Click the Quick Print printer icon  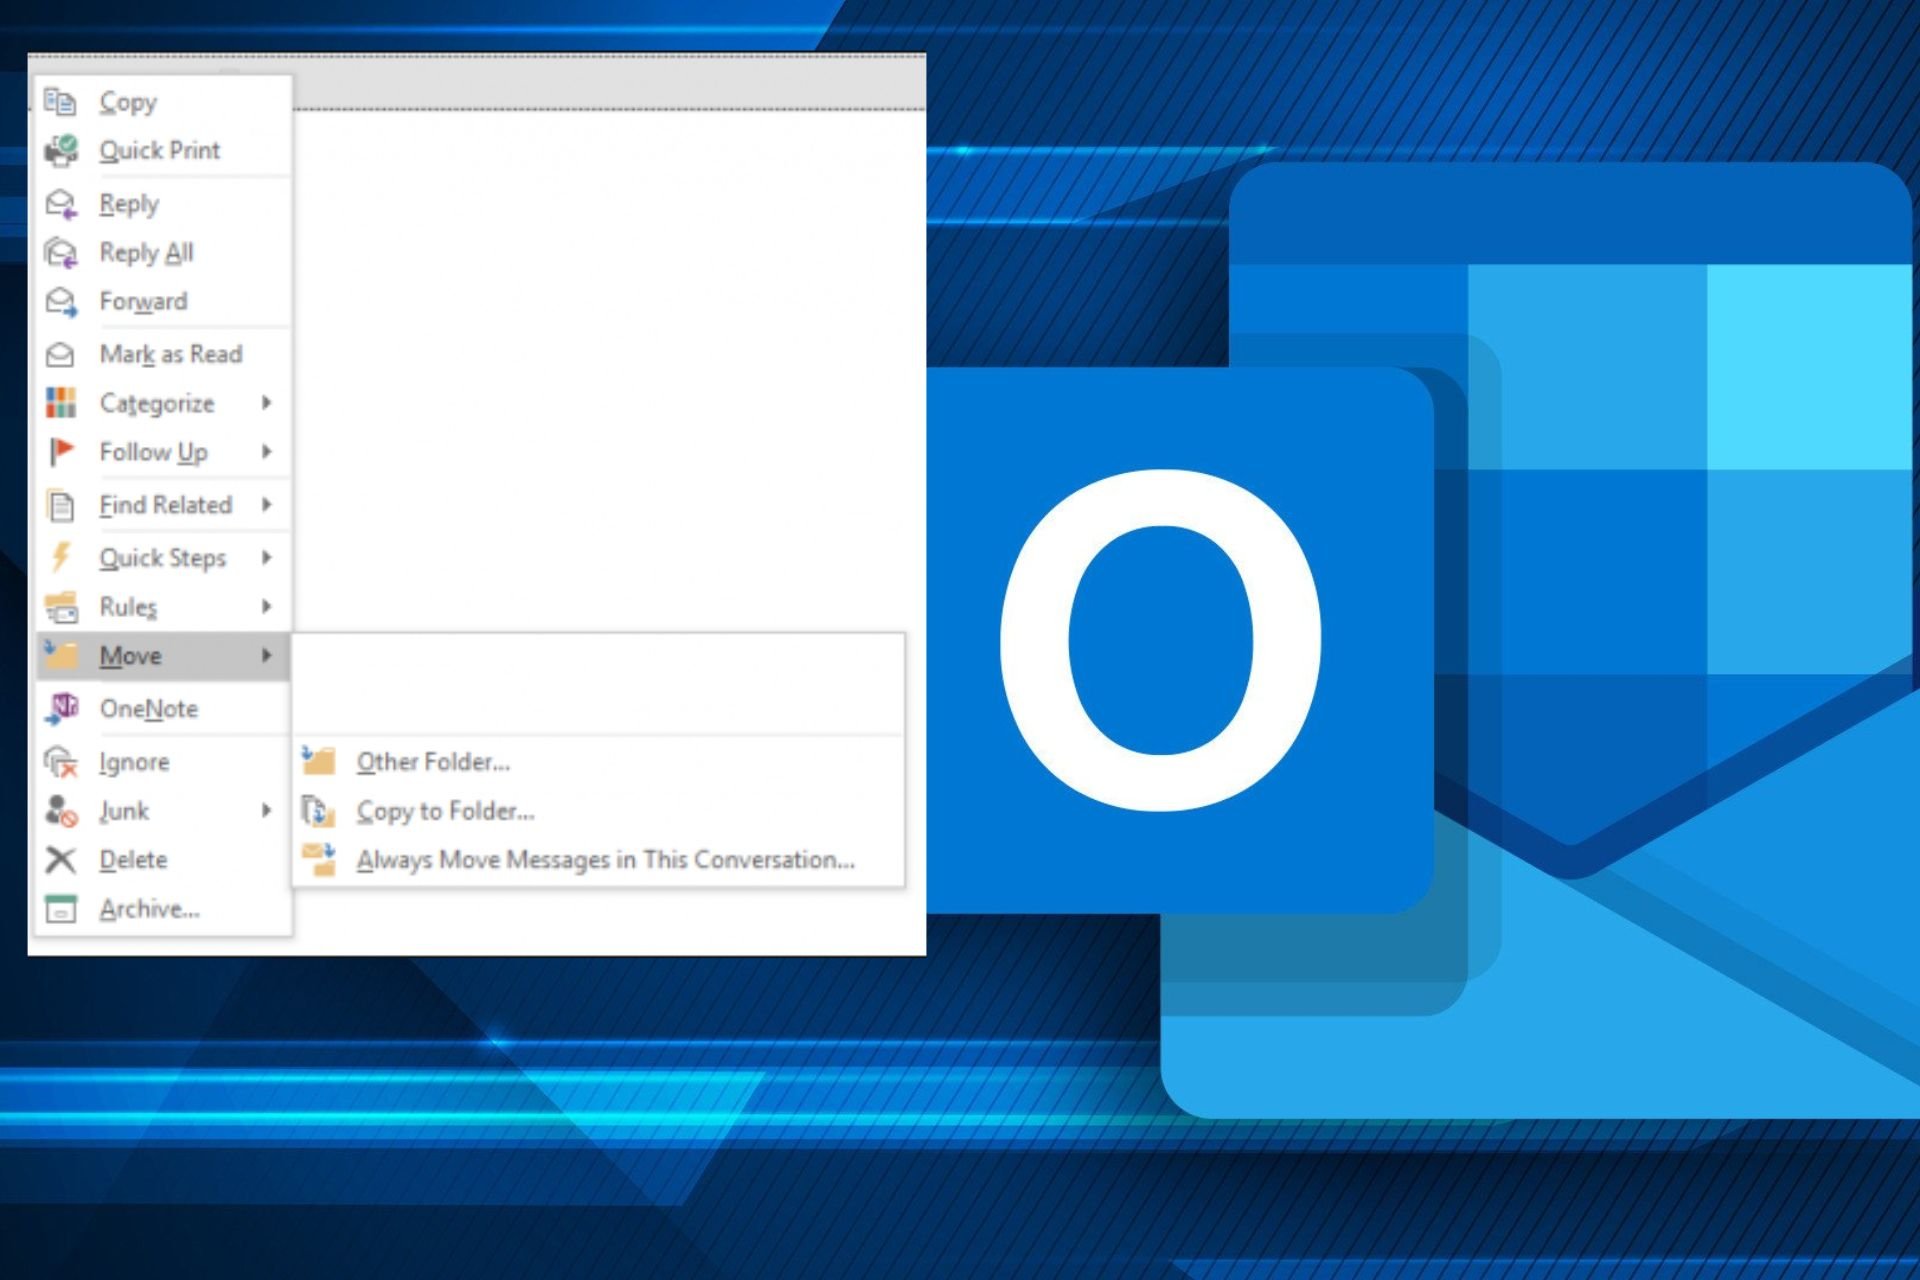point(60,150)
